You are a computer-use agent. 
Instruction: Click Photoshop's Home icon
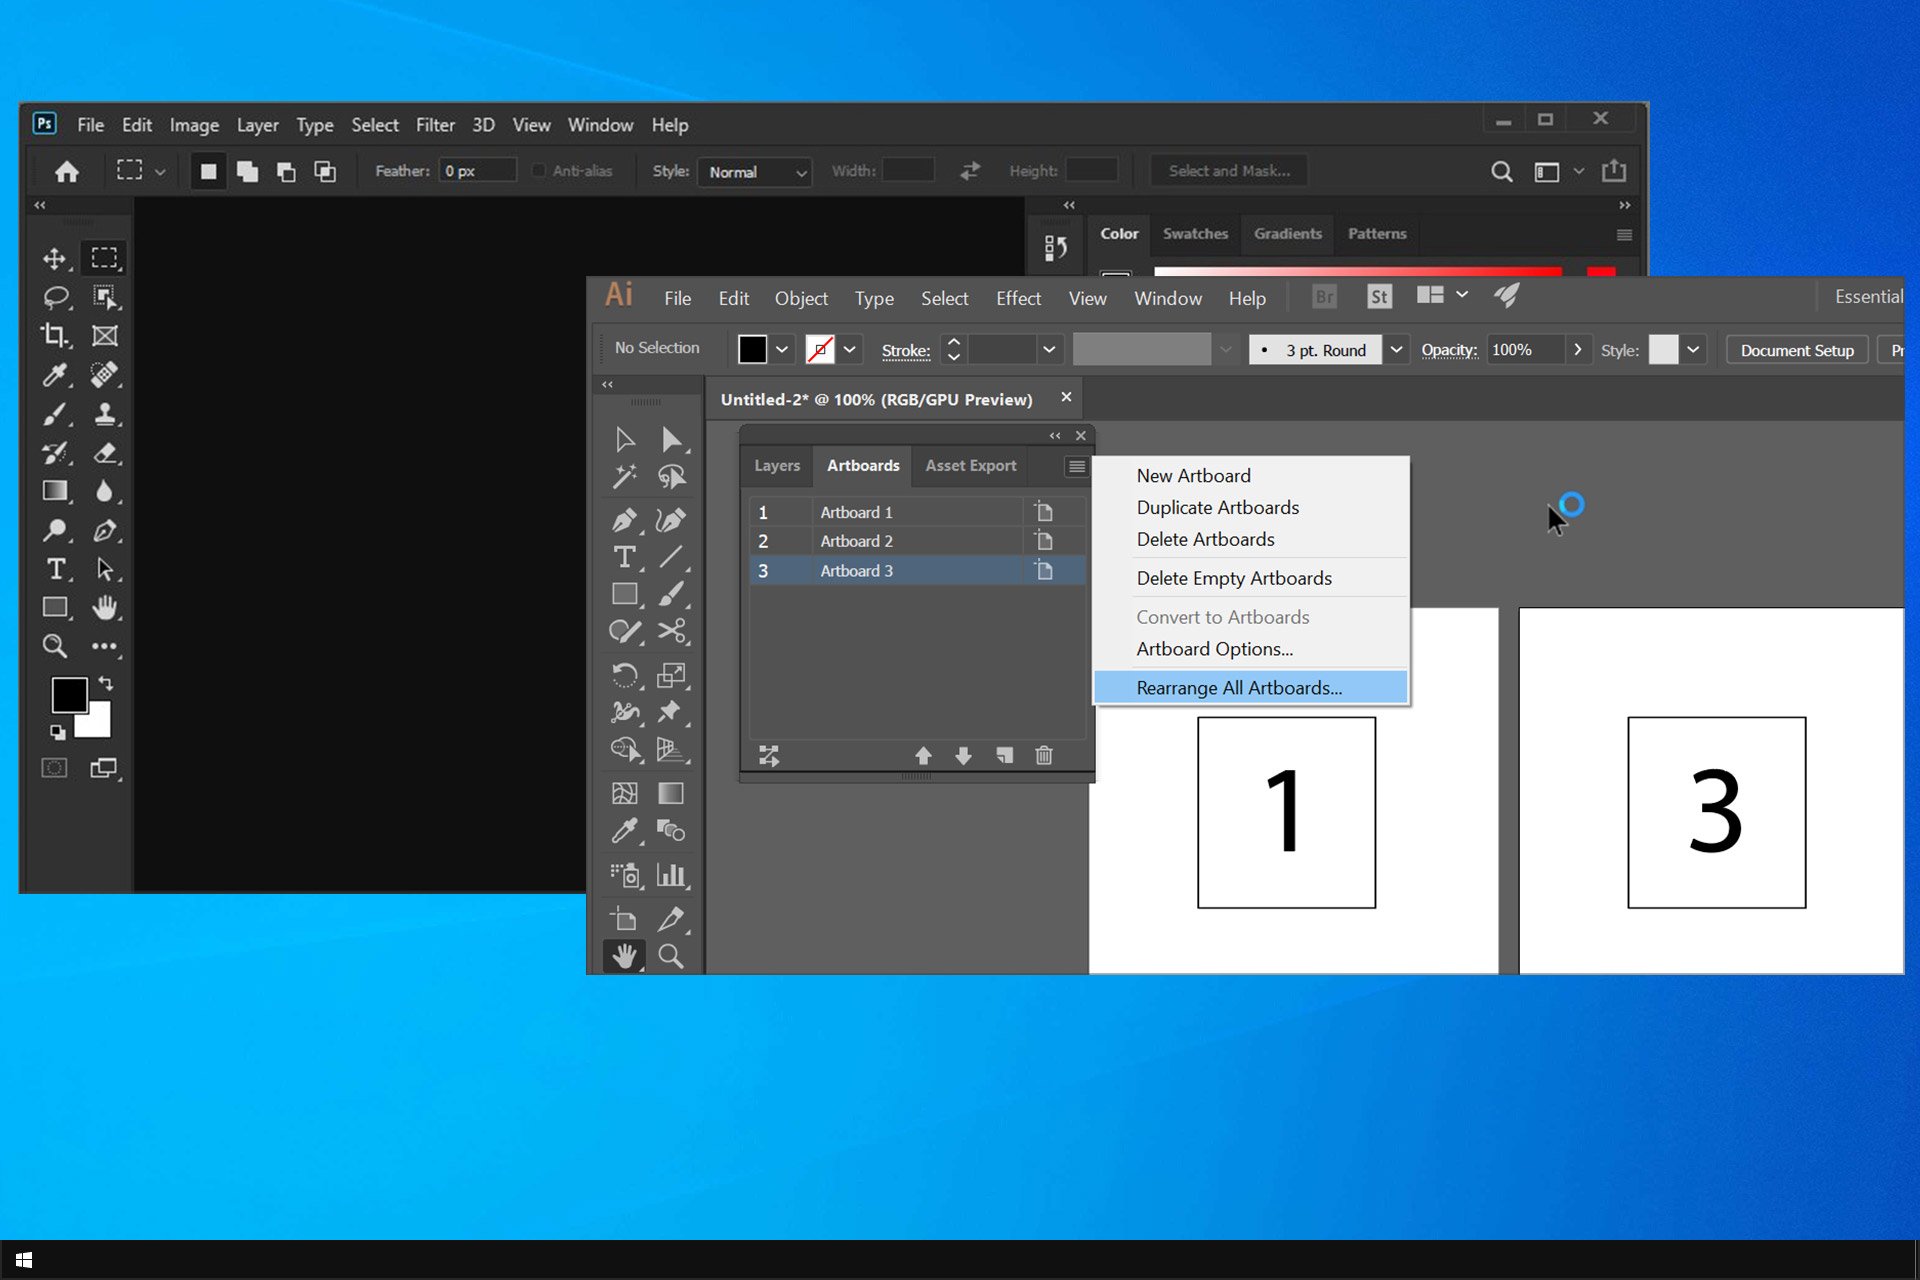(67, 172)
